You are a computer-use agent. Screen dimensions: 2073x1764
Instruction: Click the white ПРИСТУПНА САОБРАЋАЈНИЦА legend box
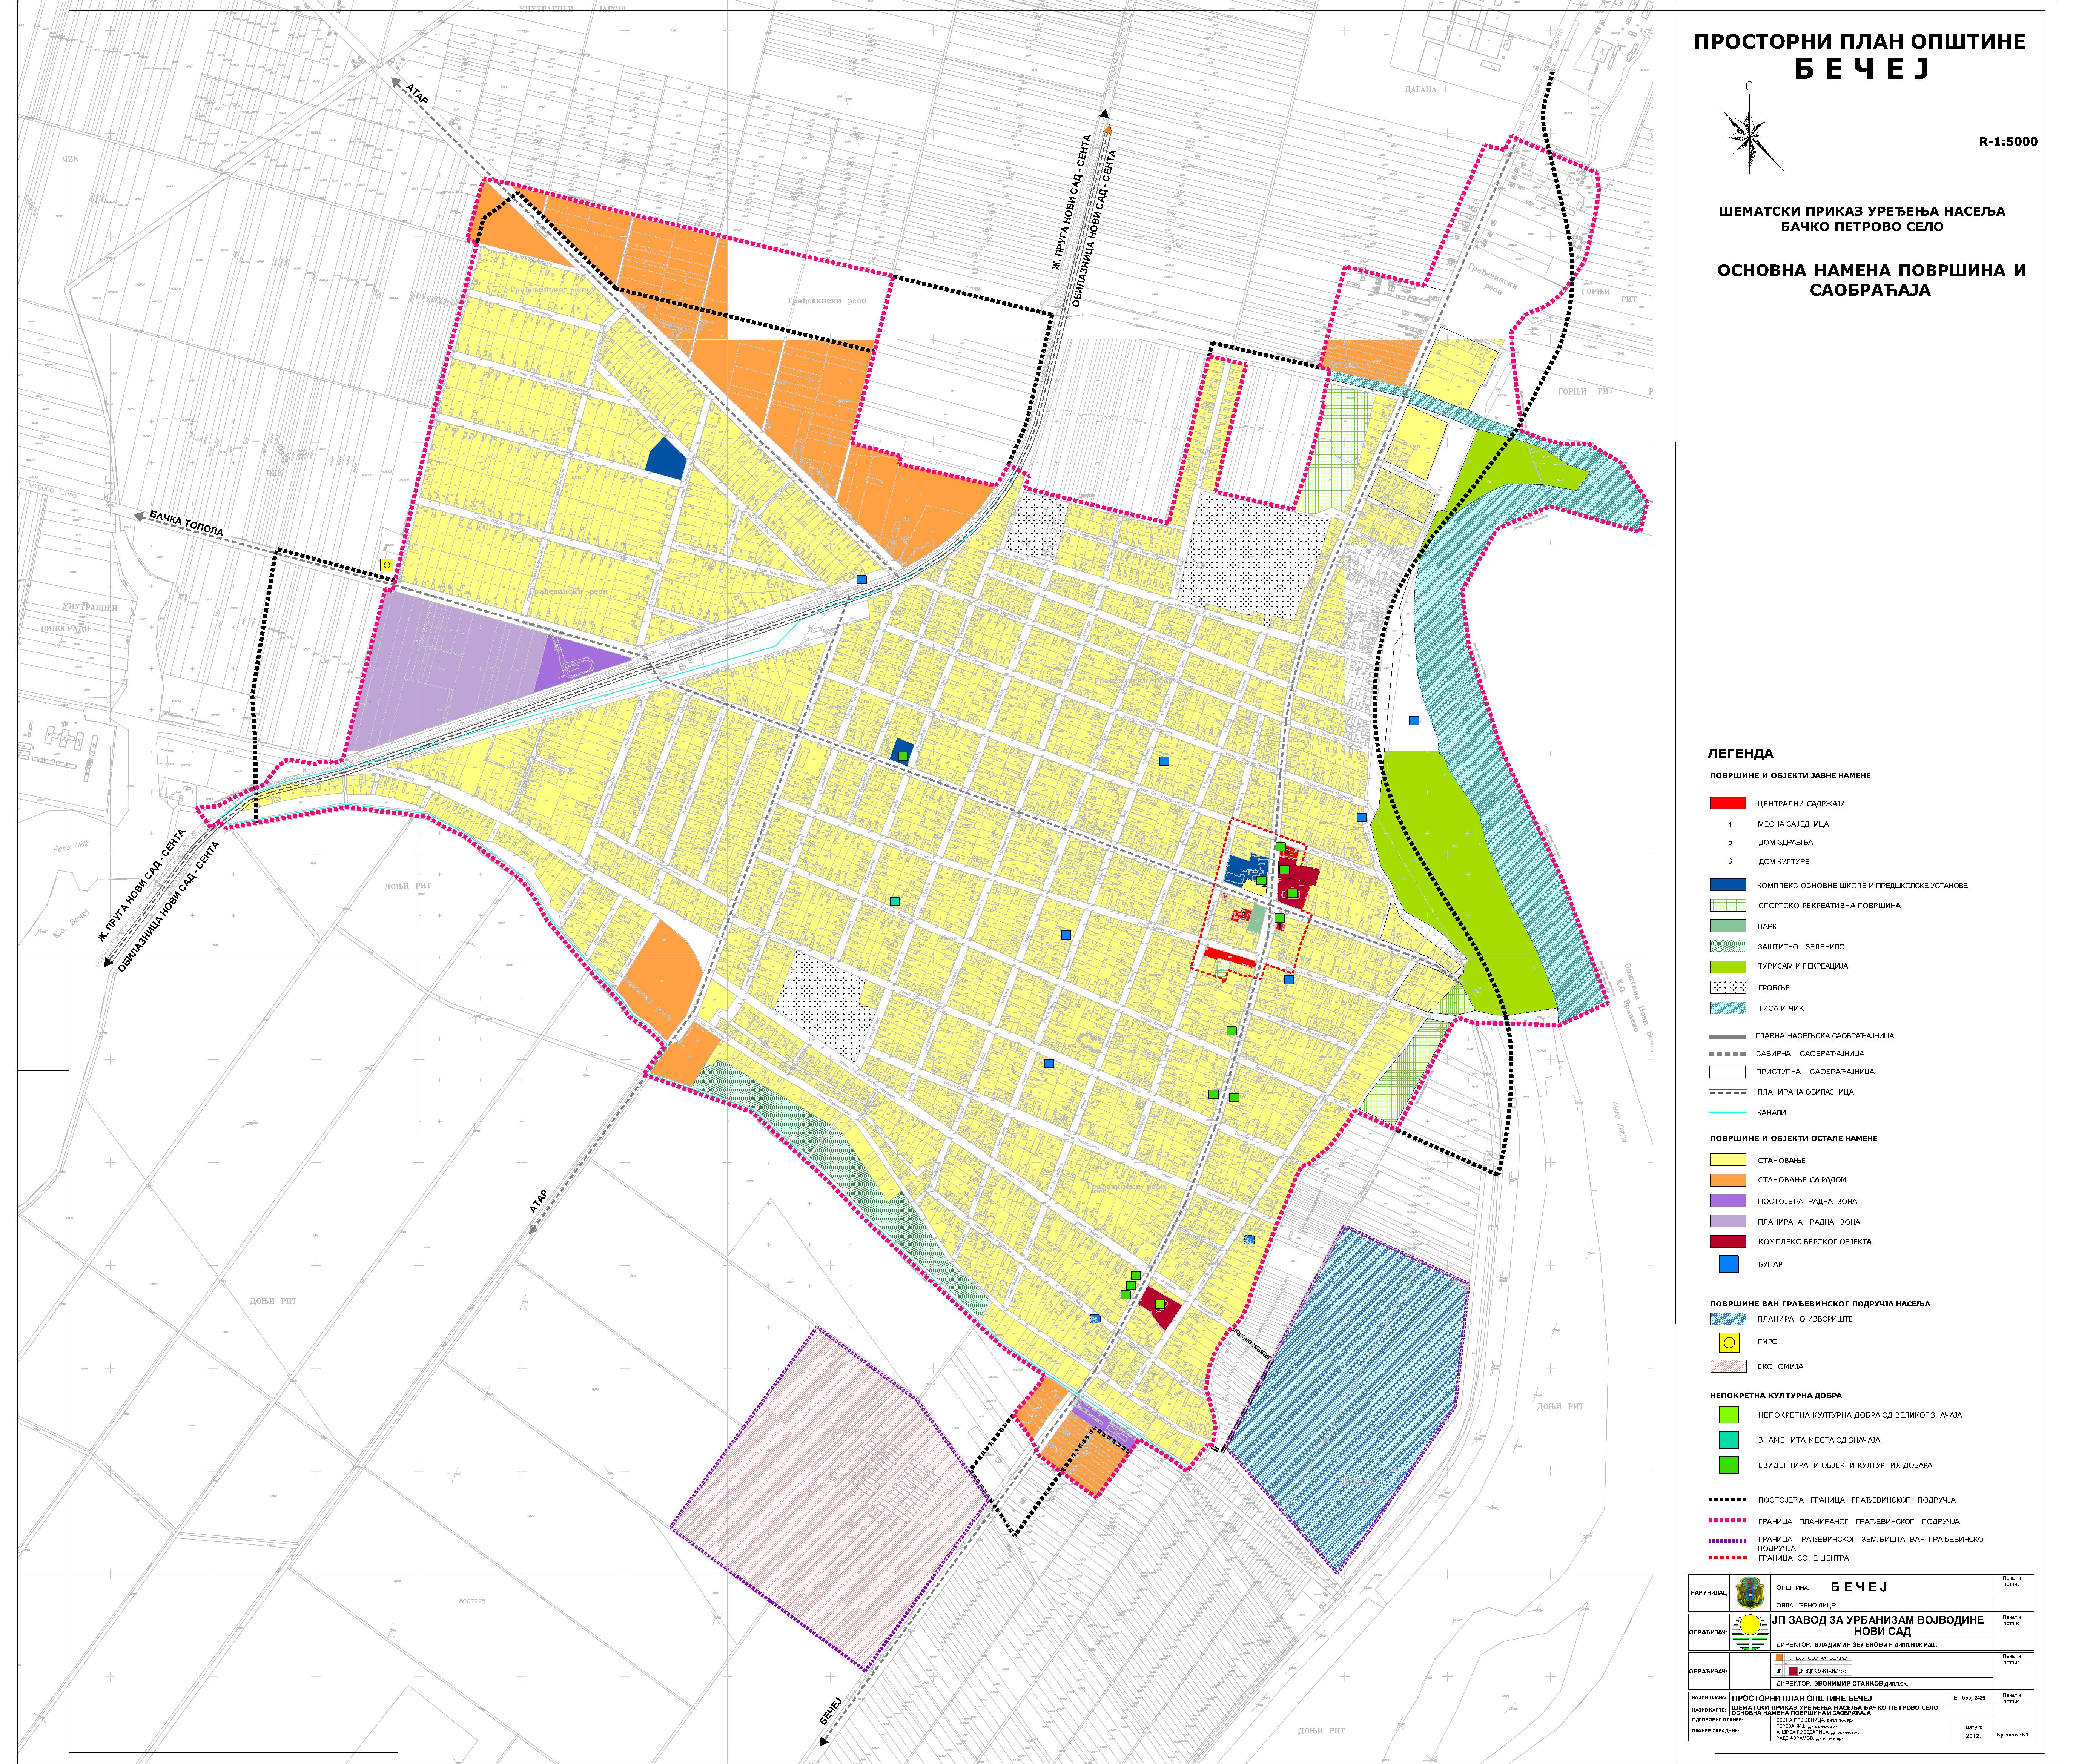tap(1727, 1072)
